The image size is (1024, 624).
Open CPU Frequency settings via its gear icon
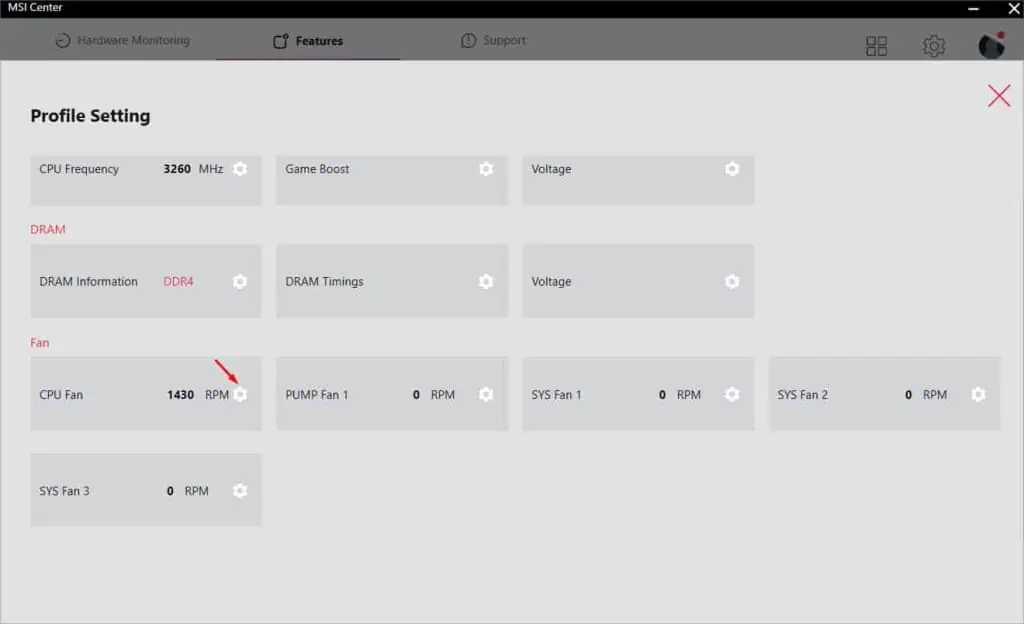pos(240,169)
